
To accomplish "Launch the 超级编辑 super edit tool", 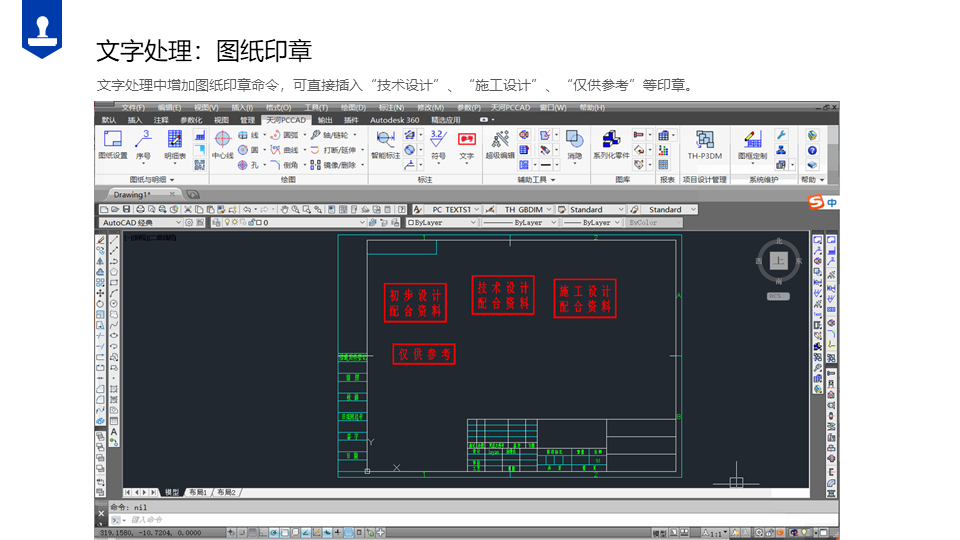I will [x=500, y=144].
